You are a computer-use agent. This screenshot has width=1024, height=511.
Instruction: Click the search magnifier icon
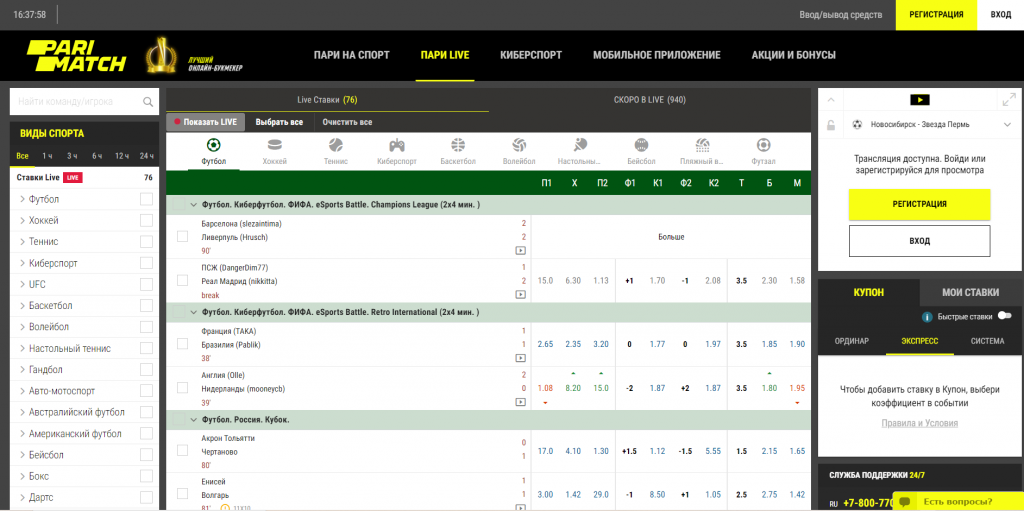click(148, 102)
